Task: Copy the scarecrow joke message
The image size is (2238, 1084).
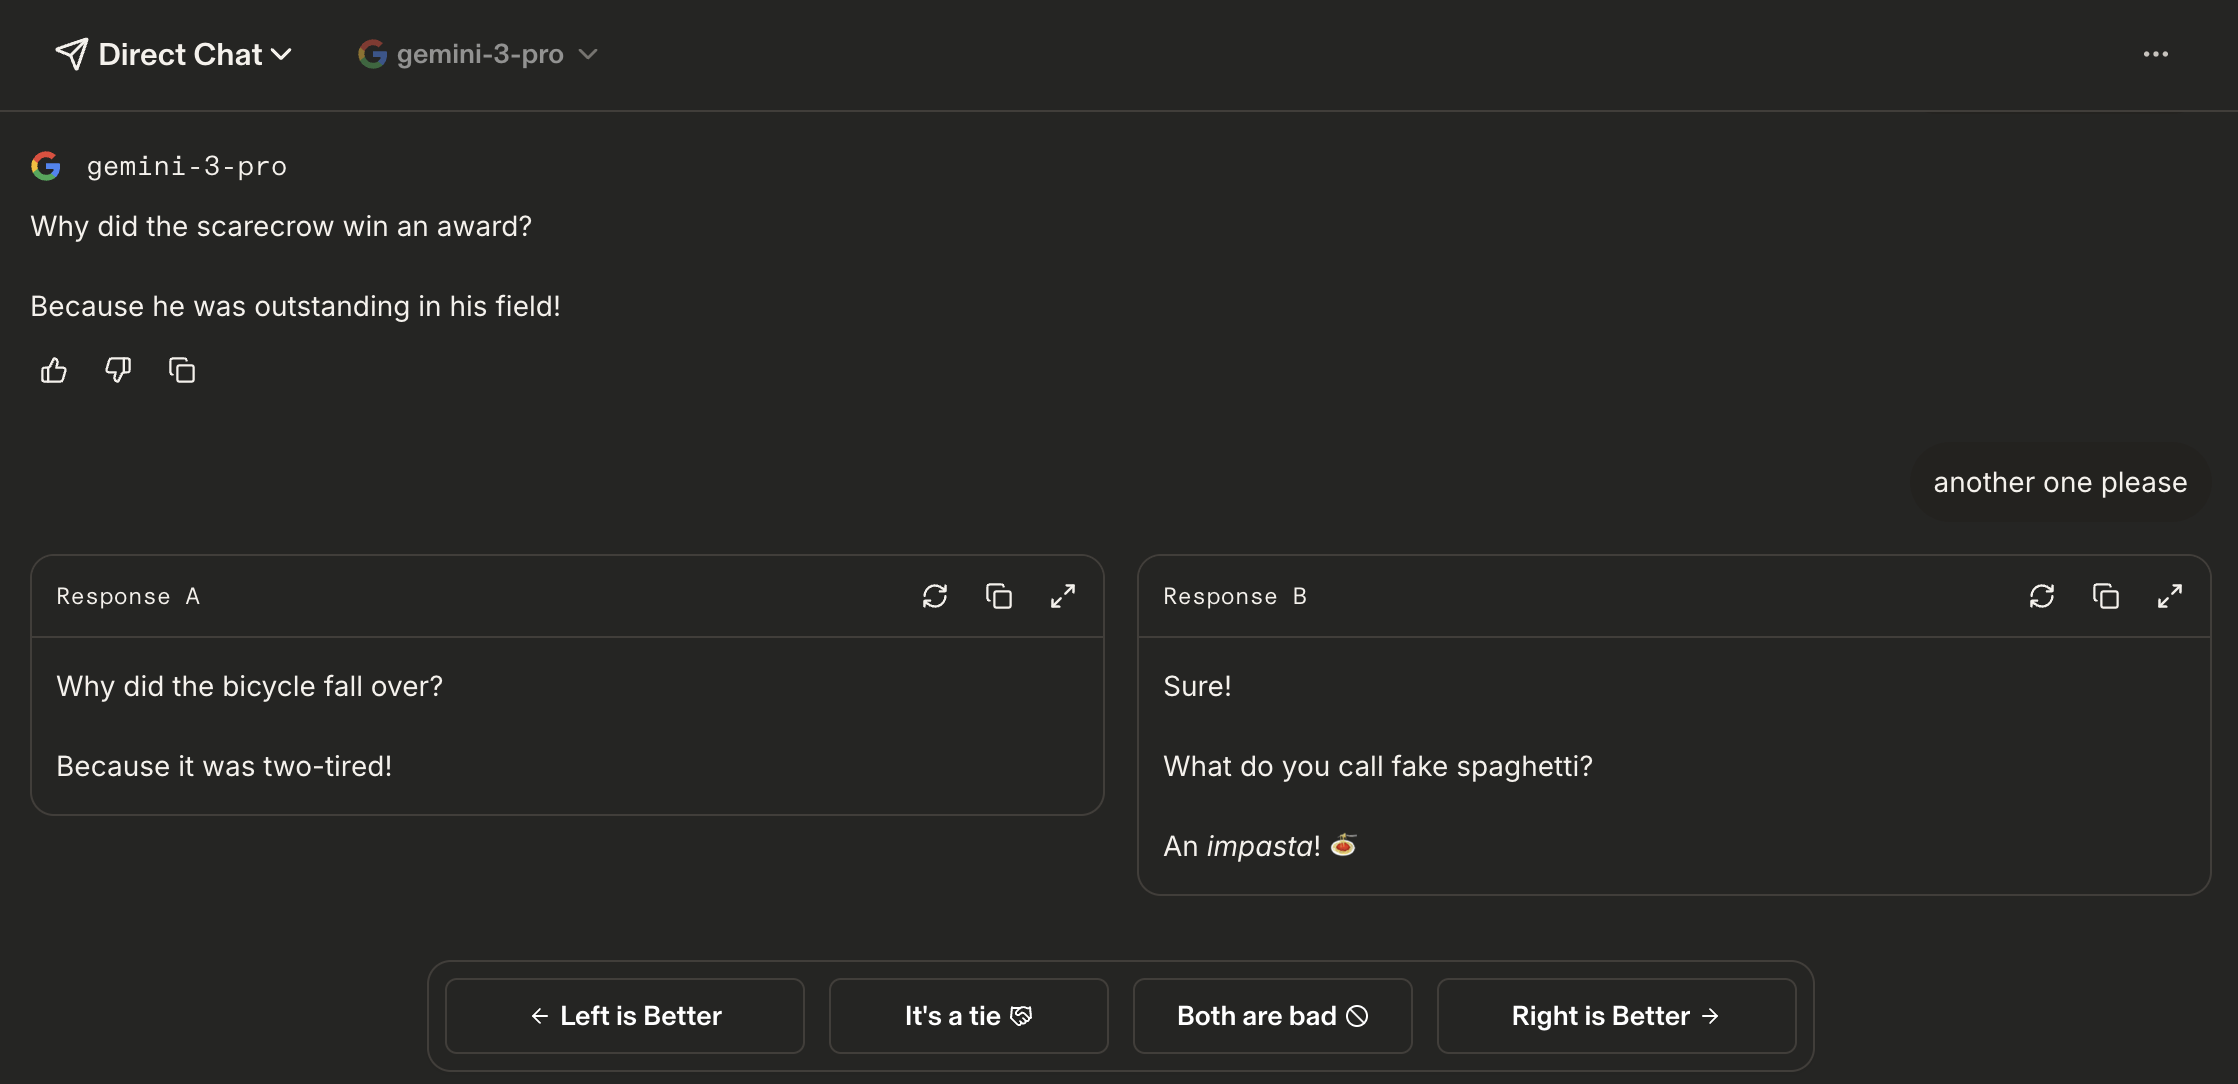Action: (182, 371)
